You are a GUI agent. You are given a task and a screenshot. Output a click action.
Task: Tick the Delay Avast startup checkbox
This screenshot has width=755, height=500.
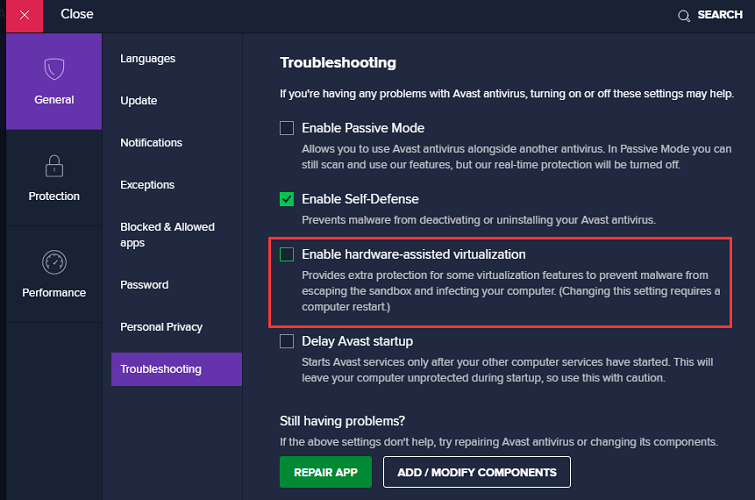pyautogui.click(x=287, y=341)
